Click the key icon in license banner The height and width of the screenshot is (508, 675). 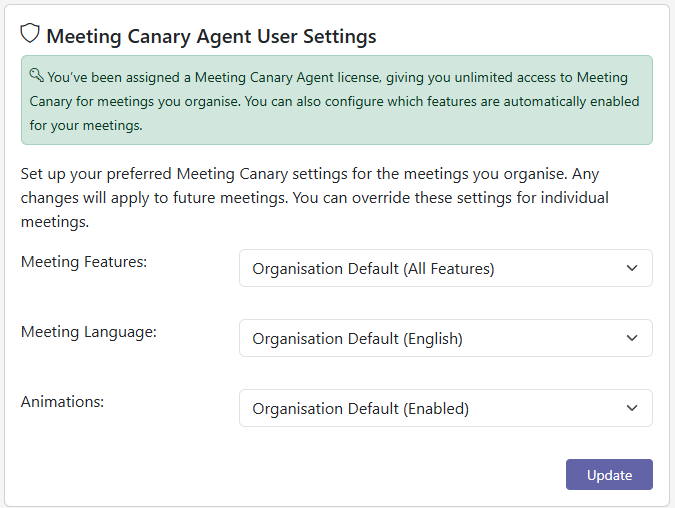point(35,75)
